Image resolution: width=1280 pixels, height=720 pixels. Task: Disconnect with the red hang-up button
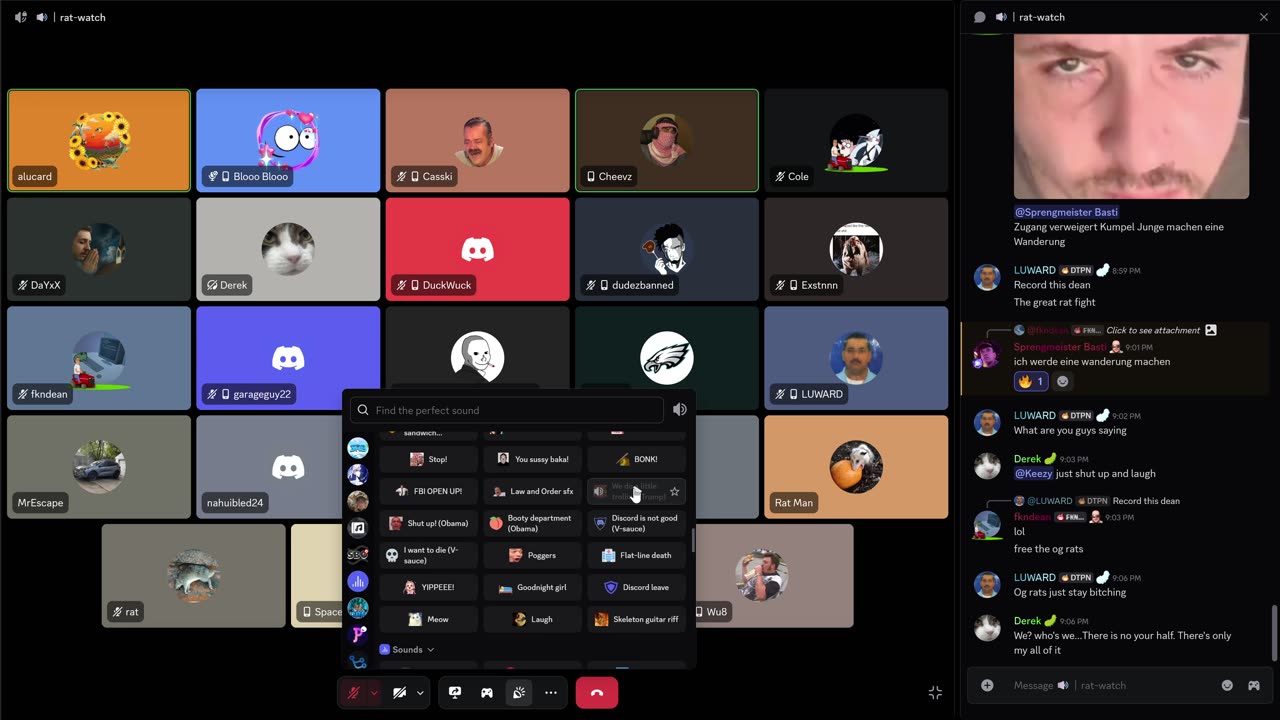597,692
